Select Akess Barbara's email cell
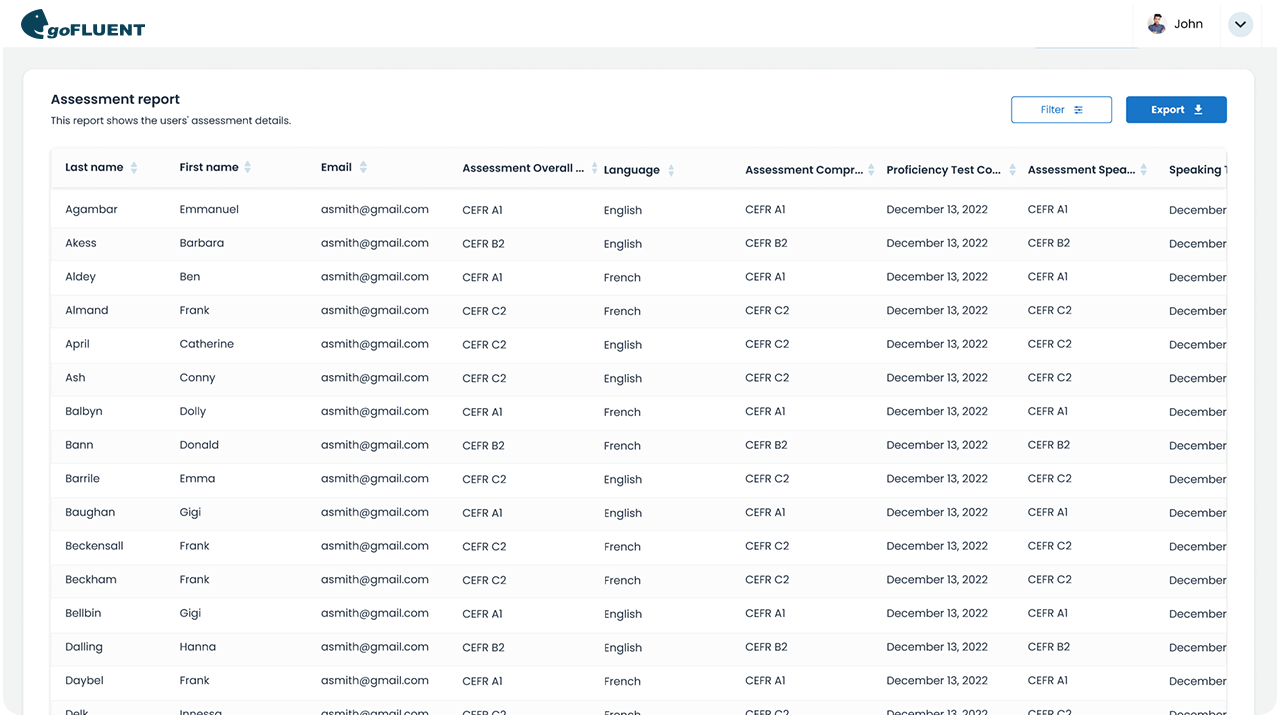 point(374,243)
